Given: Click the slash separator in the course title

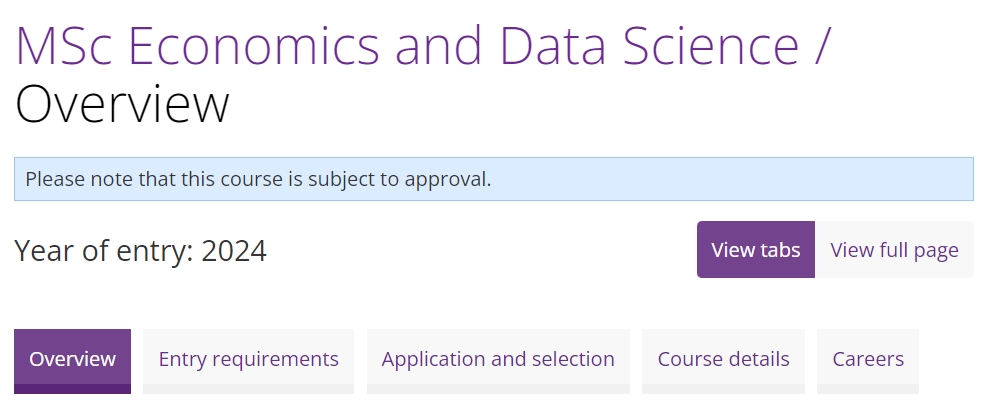Looking at the screenshot, I should tap(822, 45).
